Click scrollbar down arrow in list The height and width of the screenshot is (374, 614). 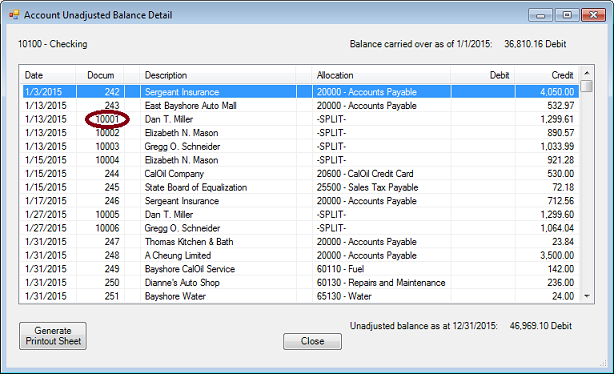point(587,296)
